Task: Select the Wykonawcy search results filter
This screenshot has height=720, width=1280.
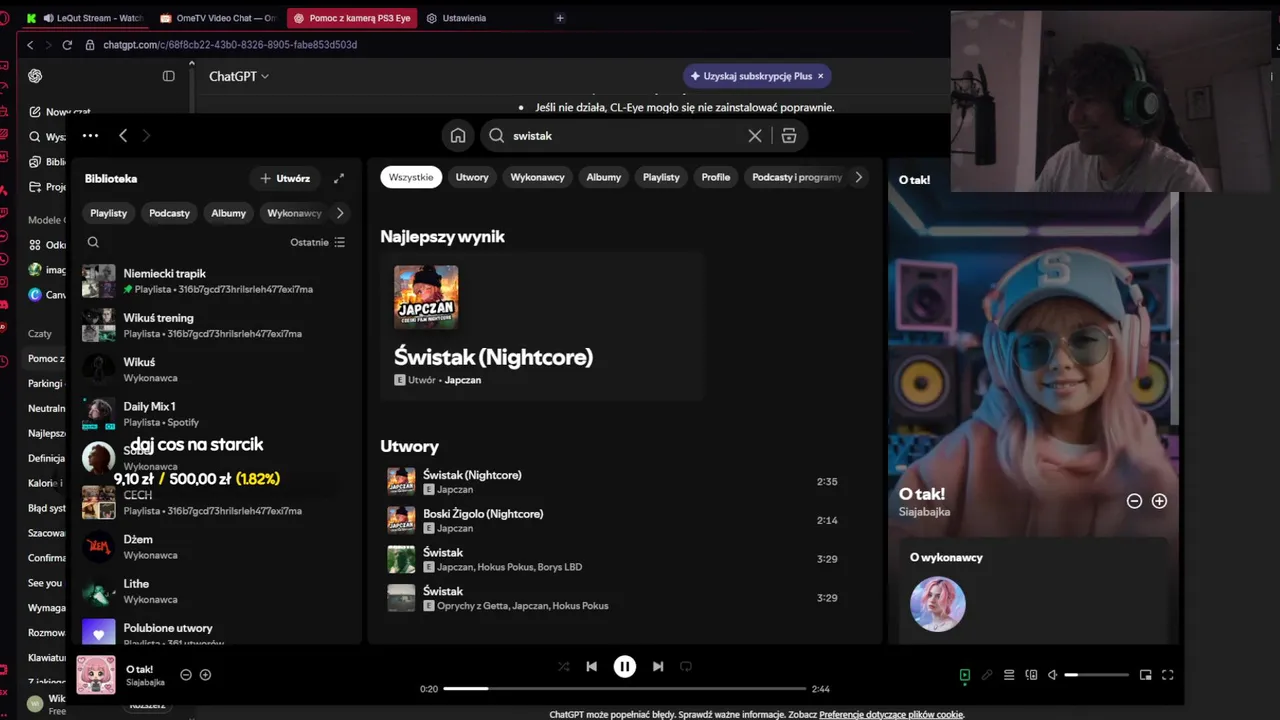Action: click(x=538, y=177)
